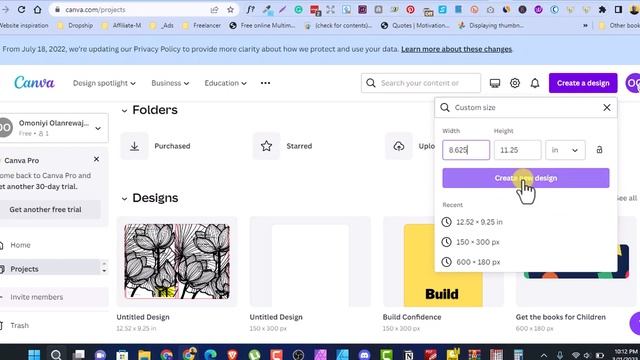Open the Dropship bookmark folder
This screenshot has width=640, height=360.
click(x=75, y=25)
